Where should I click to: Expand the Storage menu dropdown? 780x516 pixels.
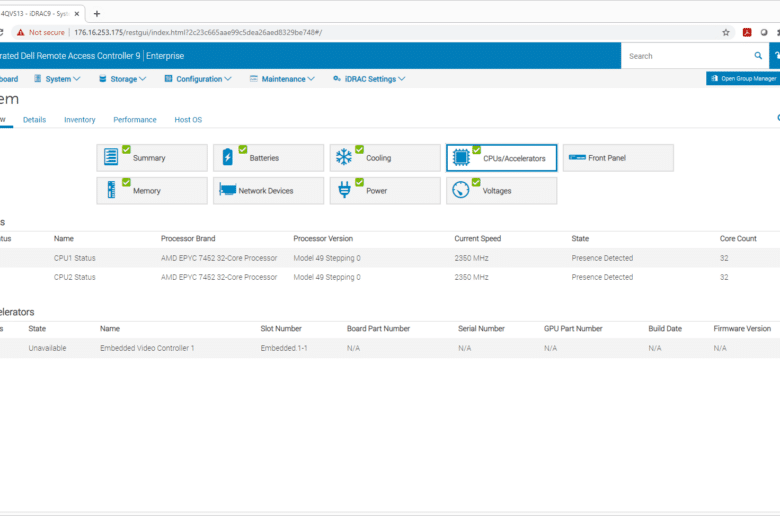pyautogui.click(x=122, y=79)
